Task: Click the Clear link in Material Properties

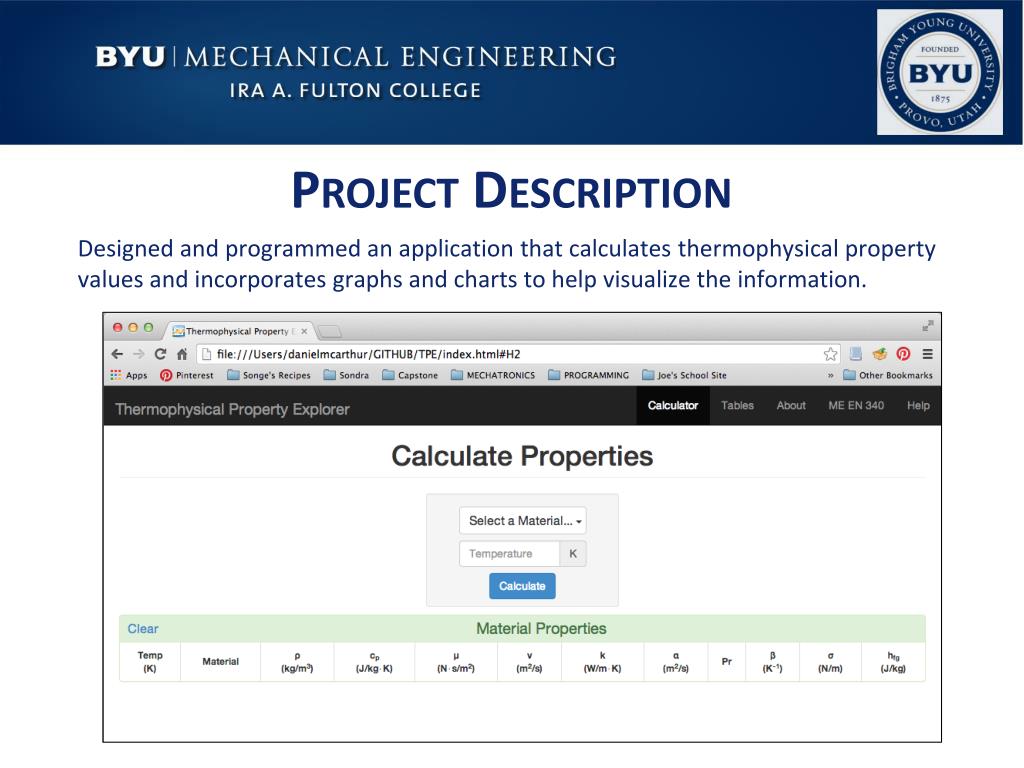Action: click(143, 629)
